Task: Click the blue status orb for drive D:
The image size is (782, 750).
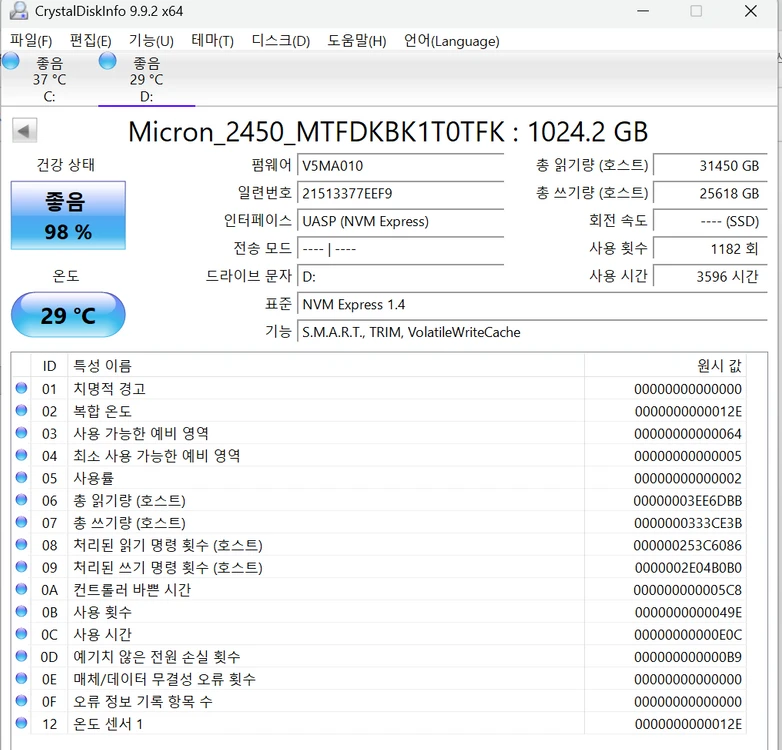Action: [107, 61]
